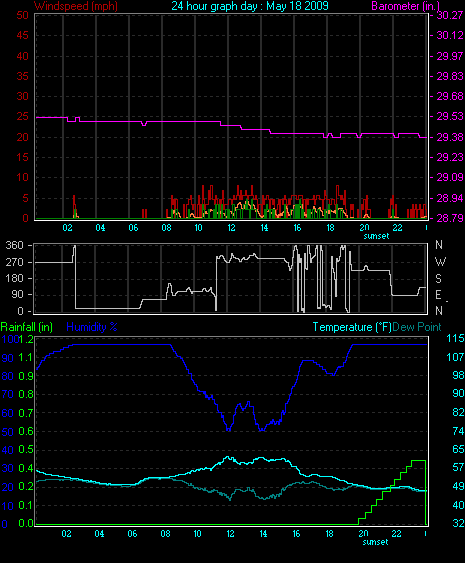Viewport: 465px width, 563px height.
Task: Click temperature axis value 65
Action: click(x=458, y=449)
